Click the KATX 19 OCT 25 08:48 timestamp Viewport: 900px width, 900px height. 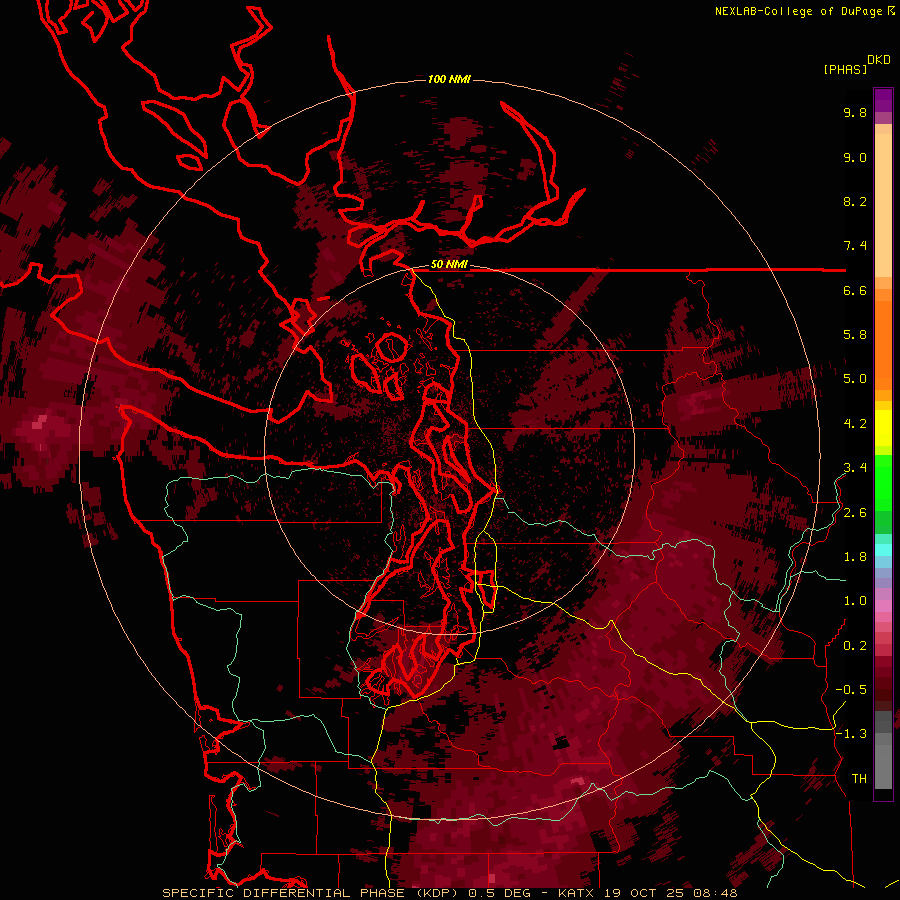pyautogui.click(x=647, y=893)
